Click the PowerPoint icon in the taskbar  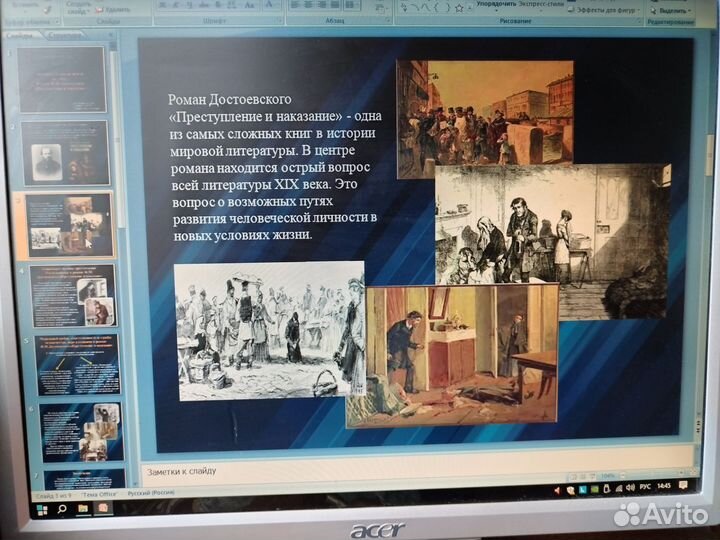point(102,509)
